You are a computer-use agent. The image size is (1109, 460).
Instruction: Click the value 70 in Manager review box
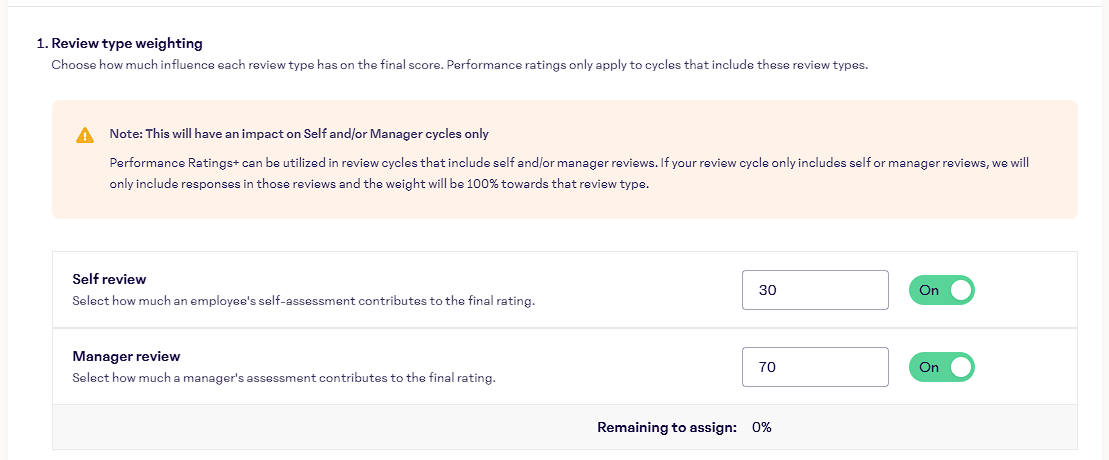pyautogui.click(x=768, y=367)
